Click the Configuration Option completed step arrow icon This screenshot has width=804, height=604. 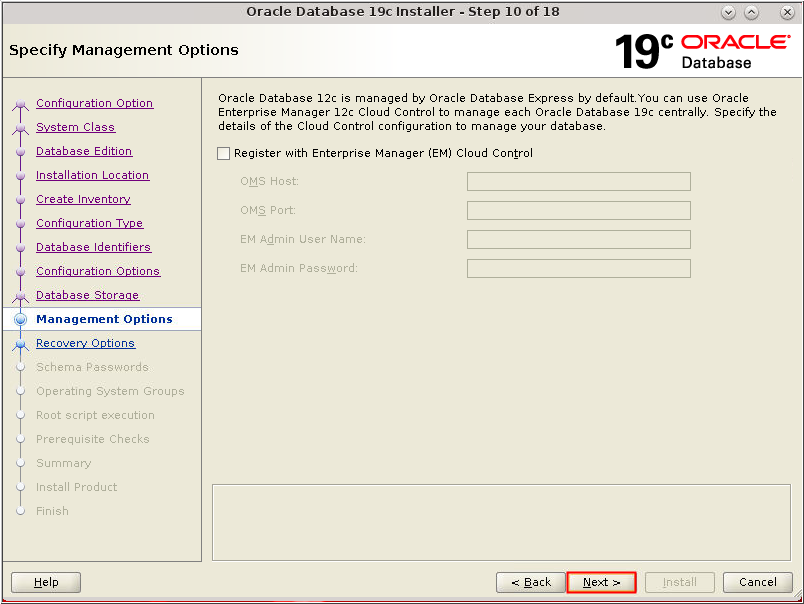(22, 103)
